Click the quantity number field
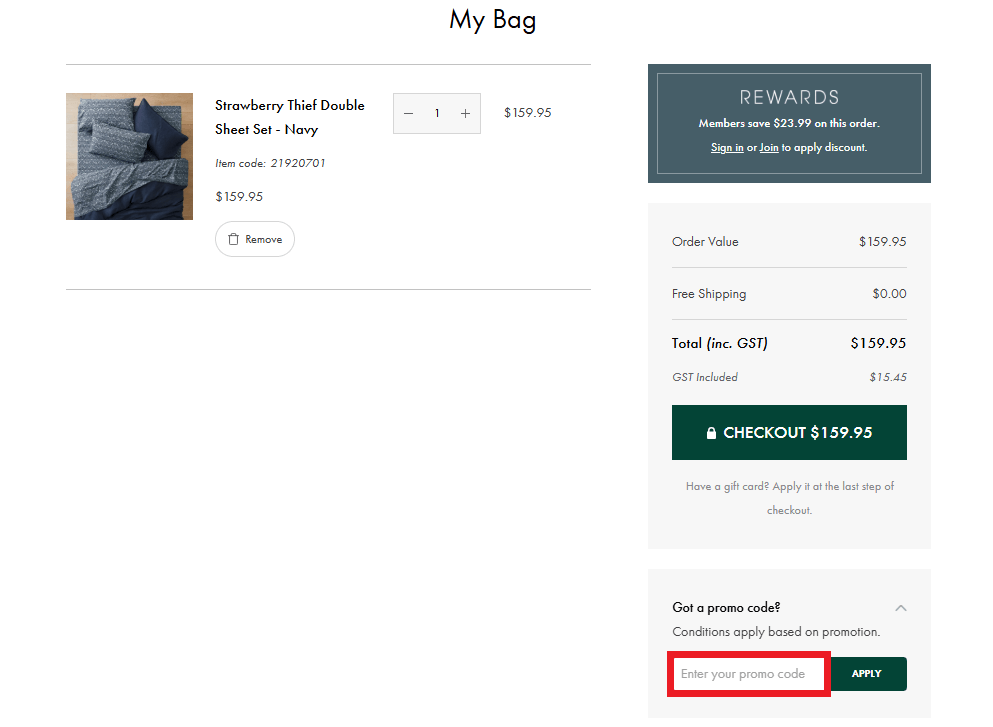 (x=437, y=114)
